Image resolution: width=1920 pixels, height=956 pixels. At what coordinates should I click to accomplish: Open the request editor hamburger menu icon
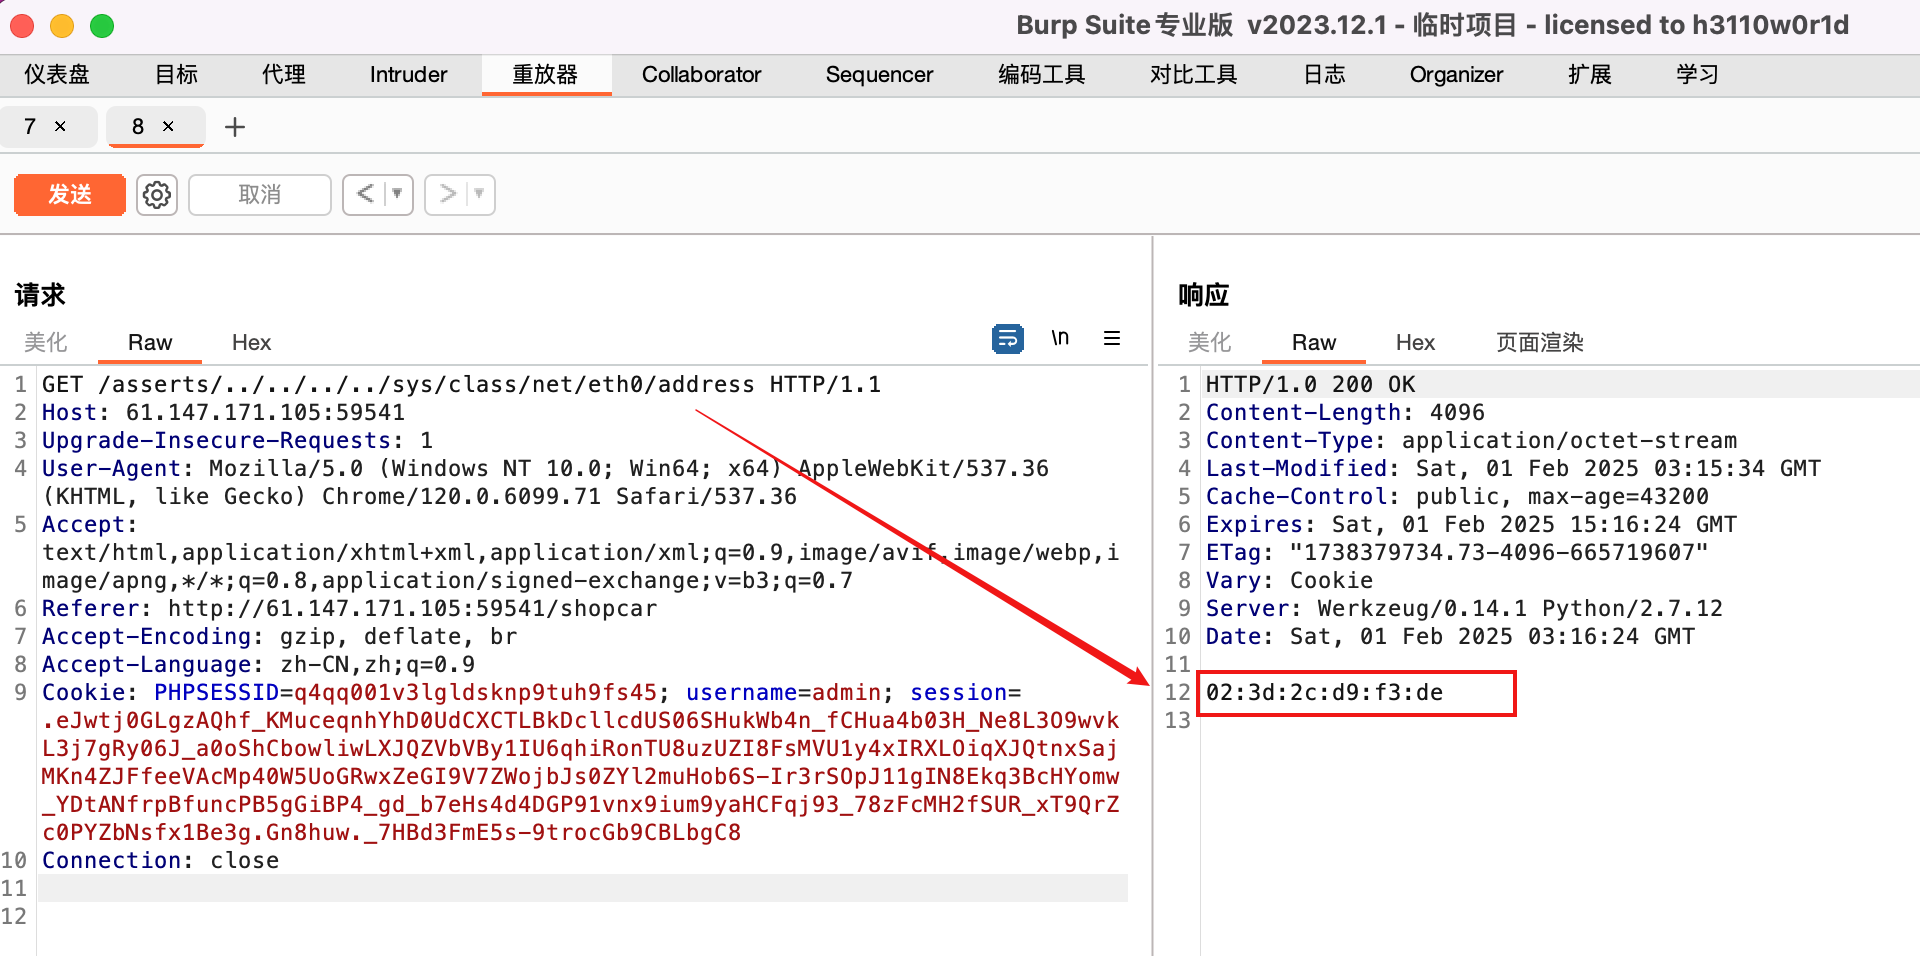(x=1111, y=338)
